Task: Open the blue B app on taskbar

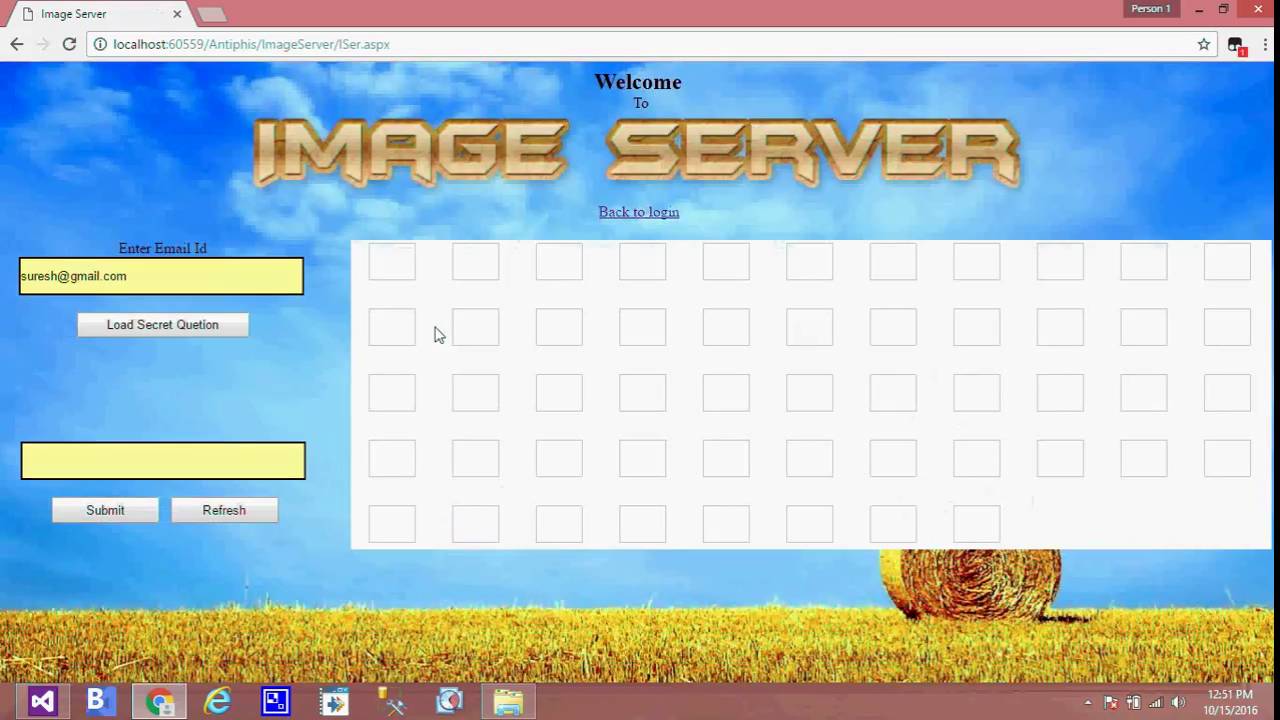Action: coord(100,701)
